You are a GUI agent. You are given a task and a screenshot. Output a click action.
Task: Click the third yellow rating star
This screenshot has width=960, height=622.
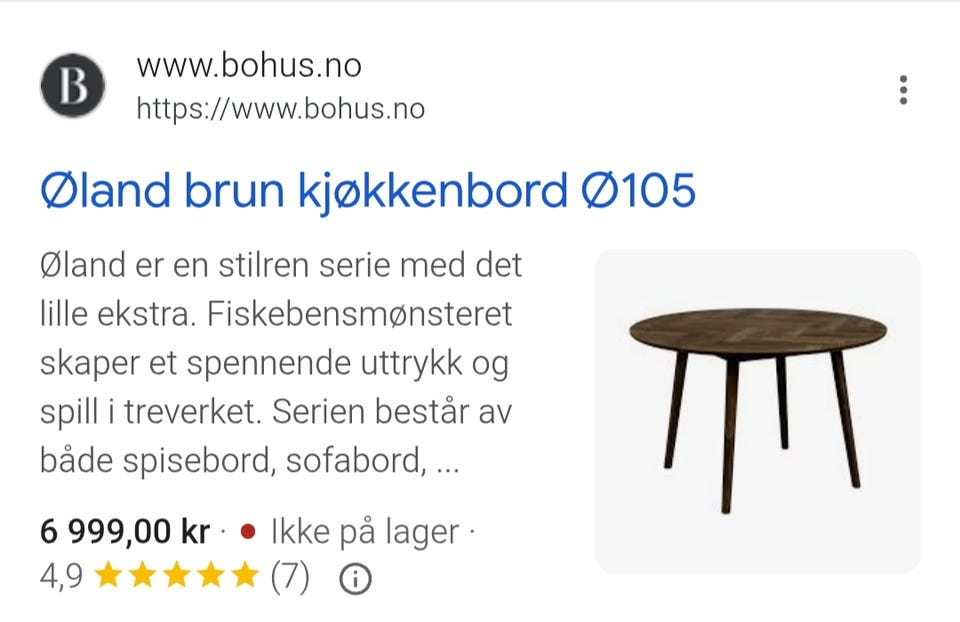(177, 575)
